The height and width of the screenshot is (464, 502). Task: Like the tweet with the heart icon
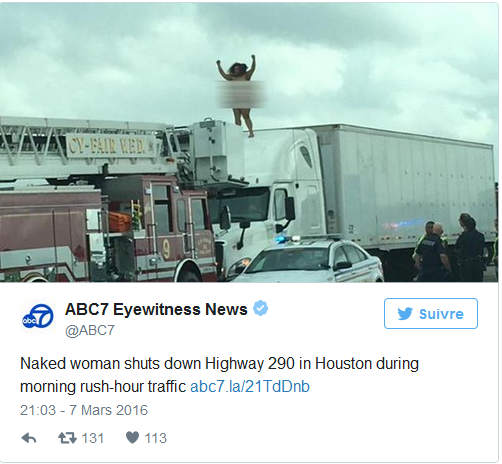coord(132,438)
